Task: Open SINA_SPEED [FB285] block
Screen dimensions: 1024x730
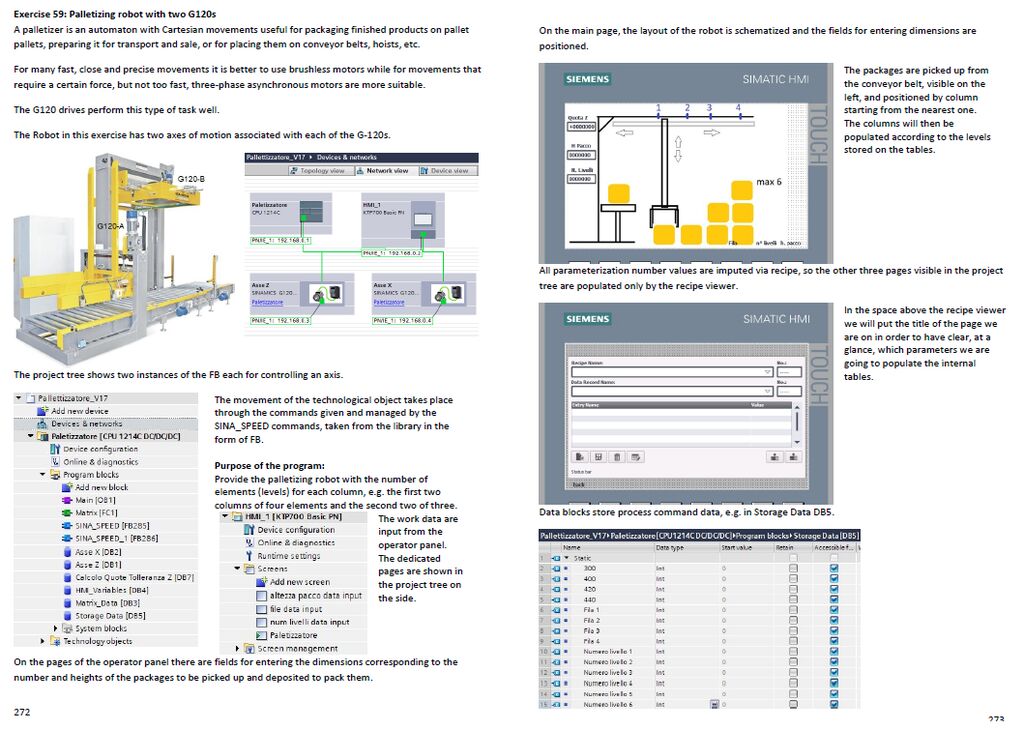Action: tap(111, 526)
